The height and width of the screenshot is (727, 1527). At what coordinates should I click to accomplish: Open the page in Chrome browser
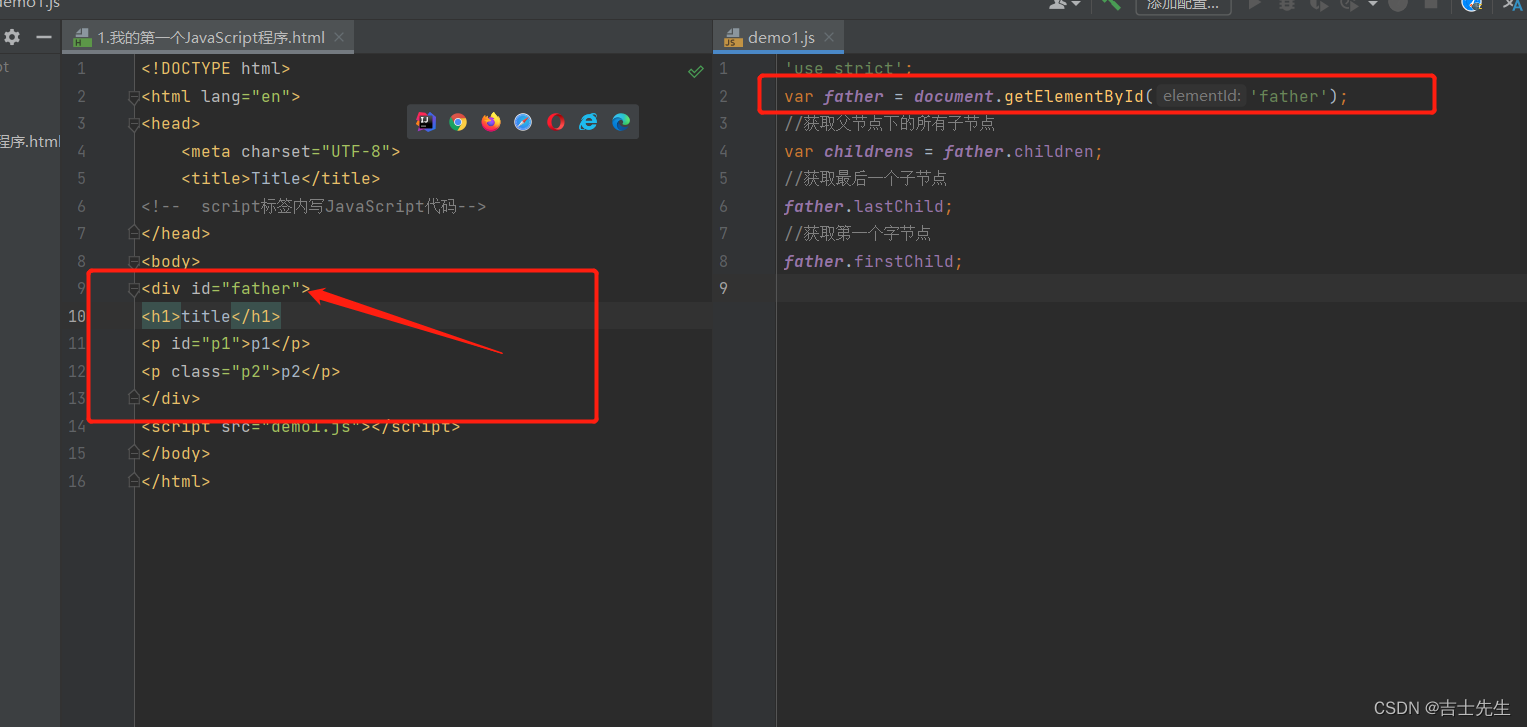click(458, 122)
